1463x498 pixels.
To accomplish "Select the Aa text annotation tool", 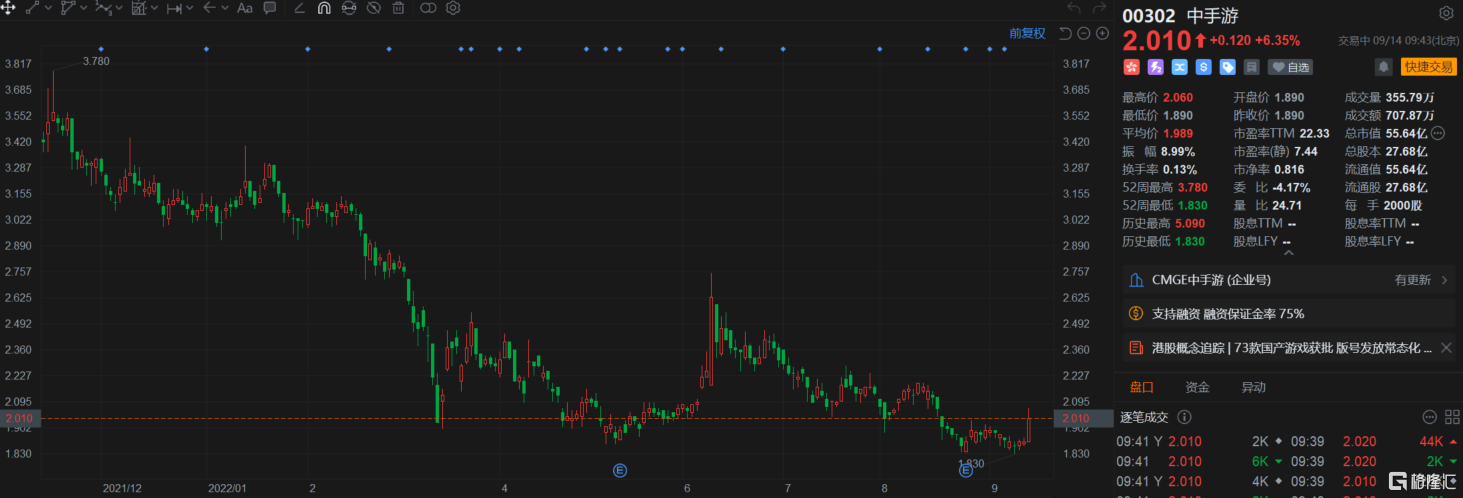I will tap(245, 8).
